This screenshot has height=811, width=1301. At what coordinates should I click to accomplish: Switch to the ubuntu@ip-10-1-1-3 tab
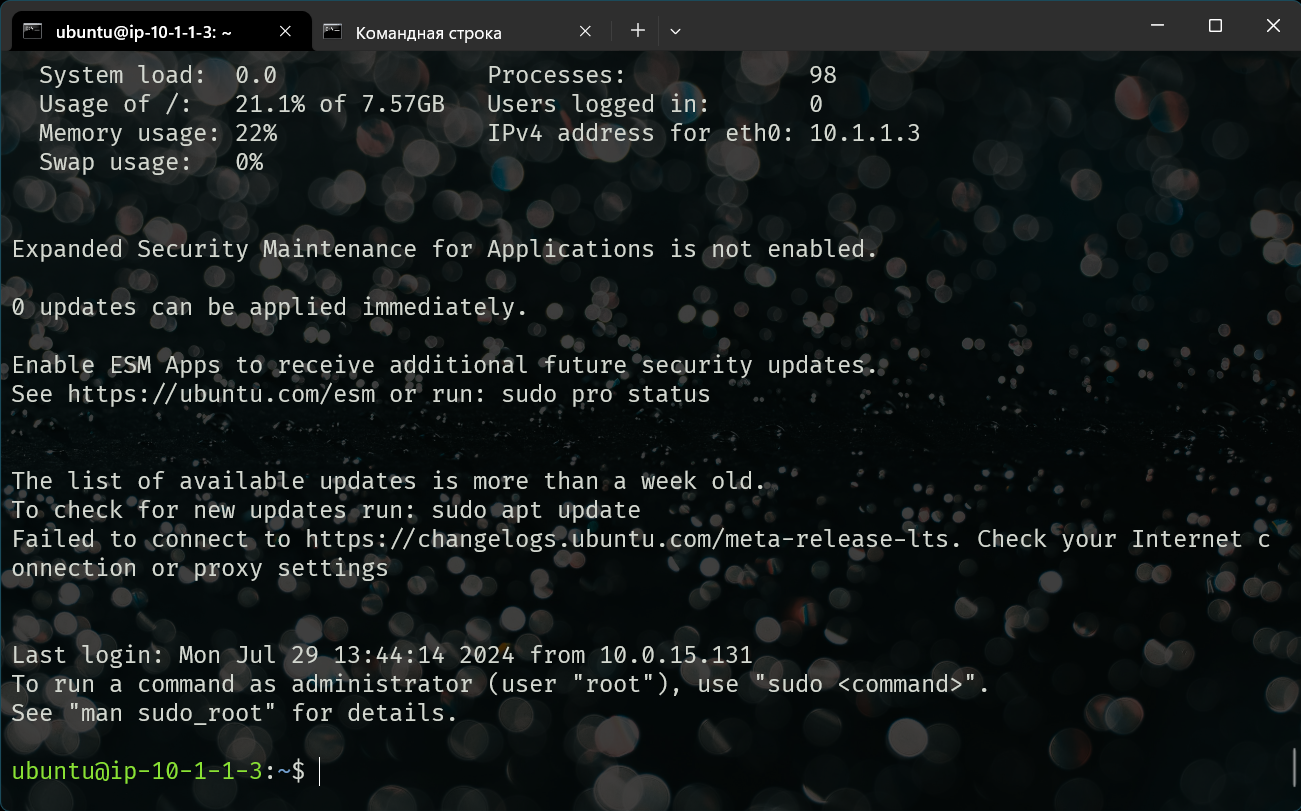[x=144, y=33]
